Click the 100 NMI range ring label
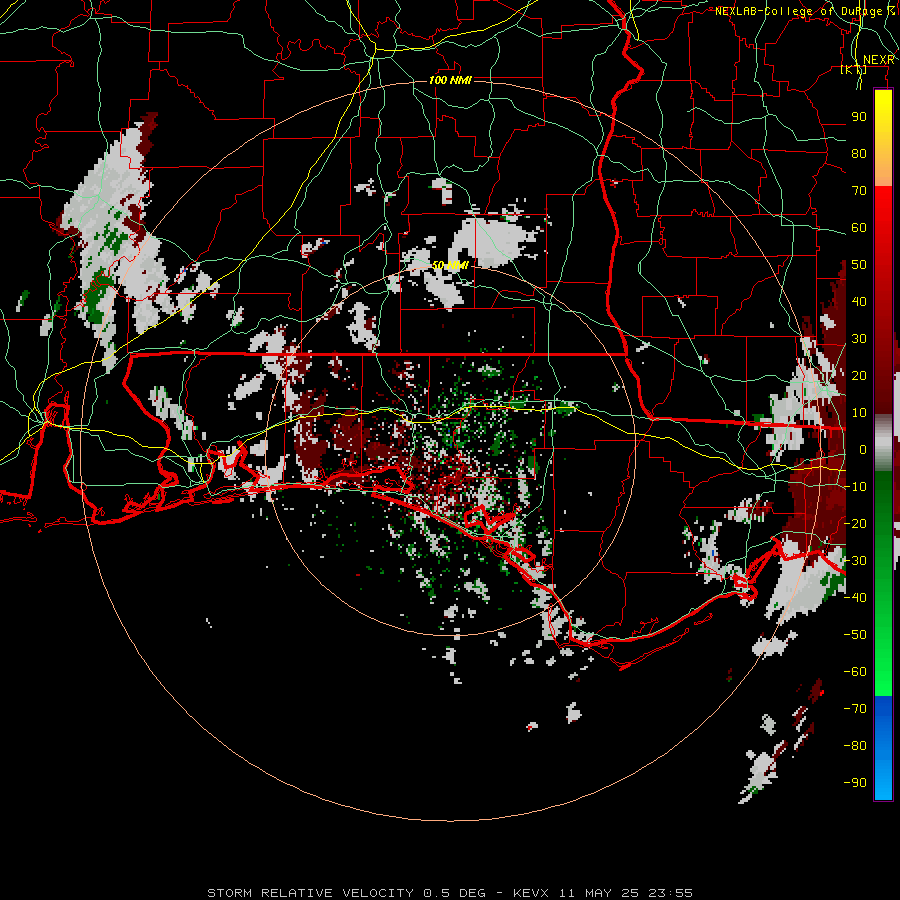The height and width of the screenshot is (900, 900). click(x=450, y=80)
